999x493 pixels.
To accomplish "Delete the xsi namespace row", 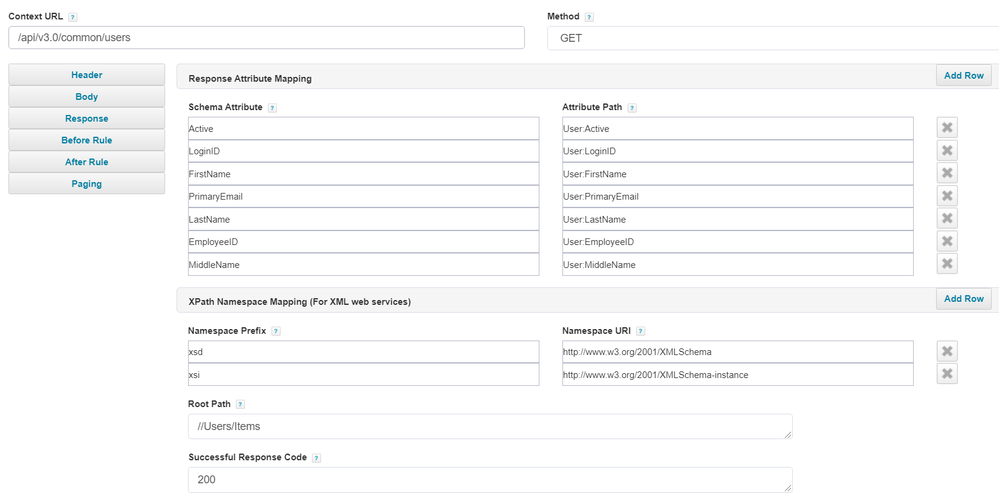I will pos(947,374).
